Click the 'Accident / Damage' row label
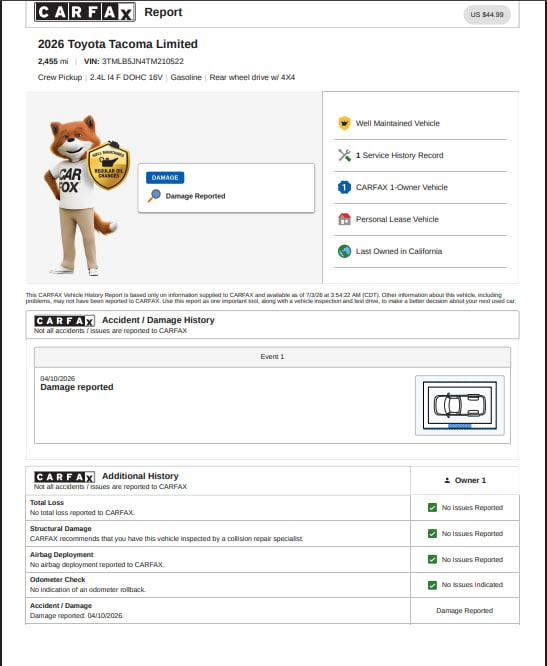The width and height of the screenshot is (547, 666). (x=61, y=605)
